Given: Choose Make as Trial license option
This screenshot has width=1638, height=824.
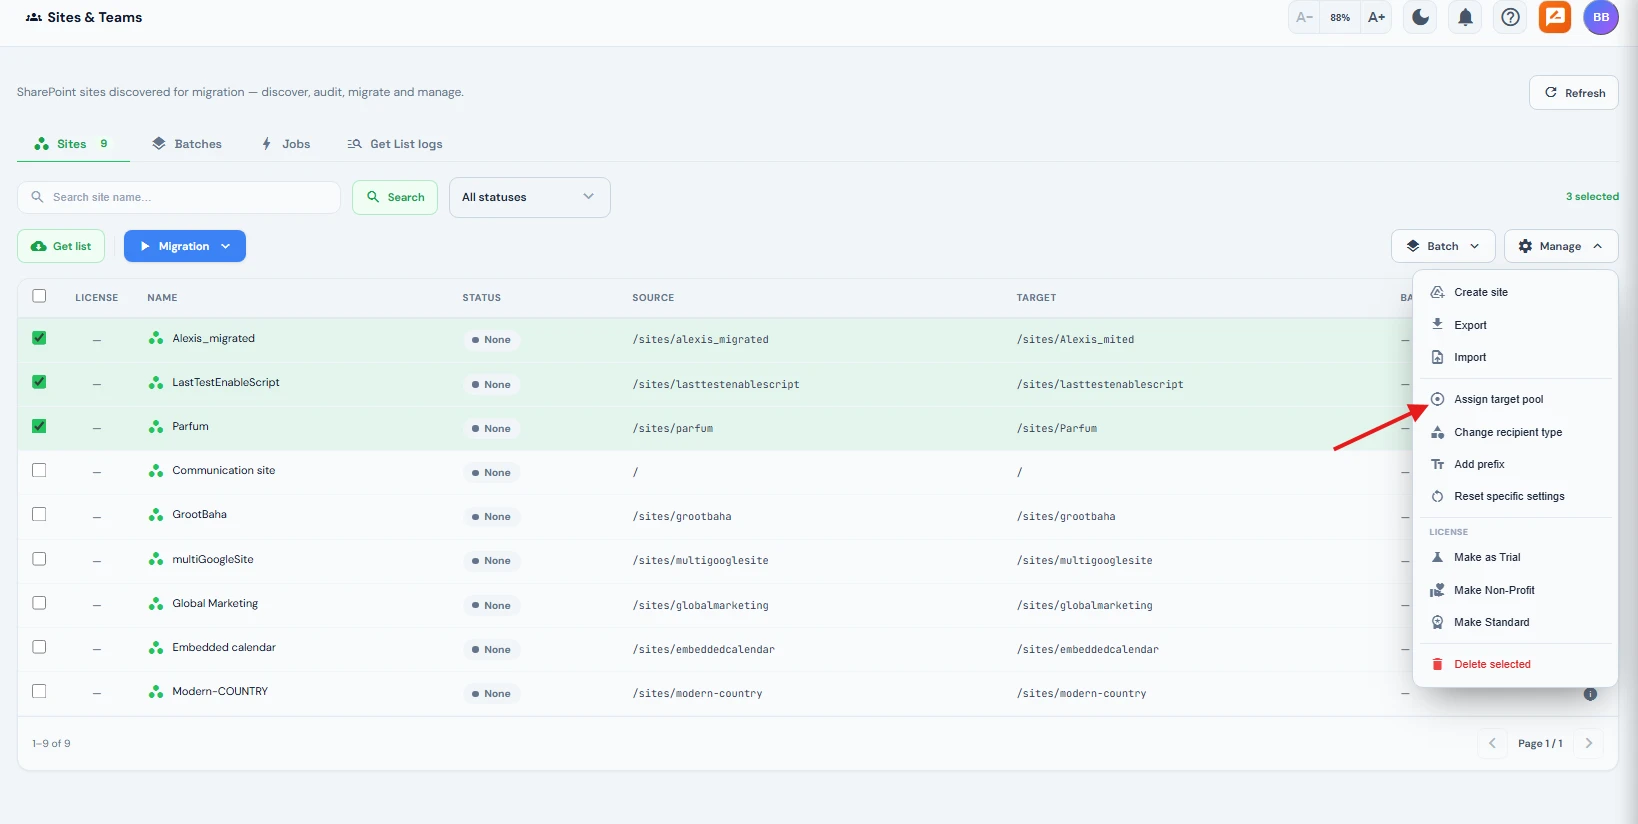Looking at the screenshot, I should (1515, 557).
